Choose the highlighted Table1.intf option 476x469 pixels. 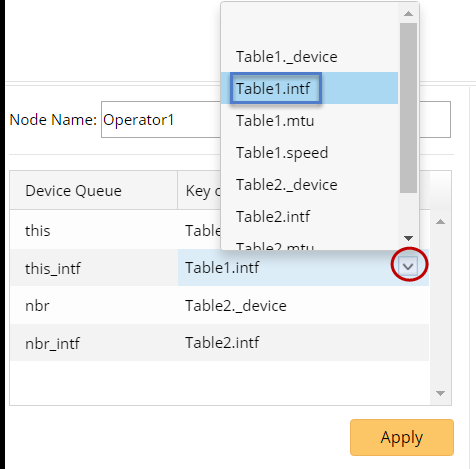(309, 88)
